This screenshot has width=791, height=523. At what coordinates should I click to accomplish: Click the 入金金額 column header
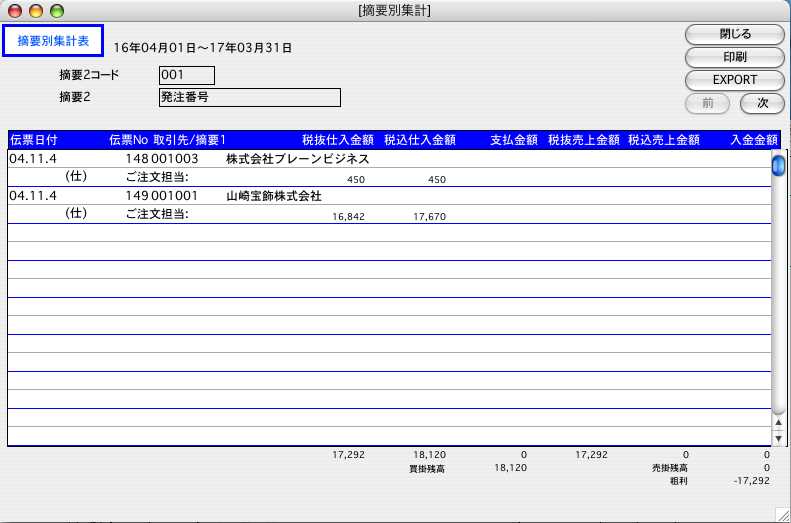click(x=754, y=140)
